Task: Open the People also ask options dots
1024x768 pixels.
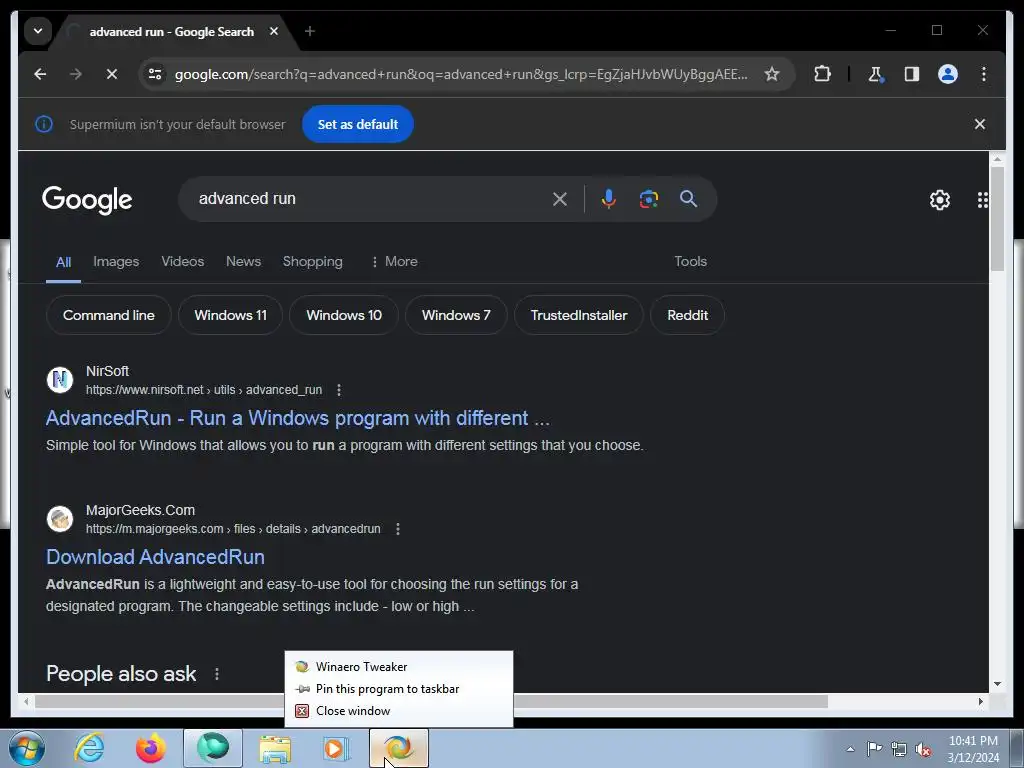Action: point(217,674)
